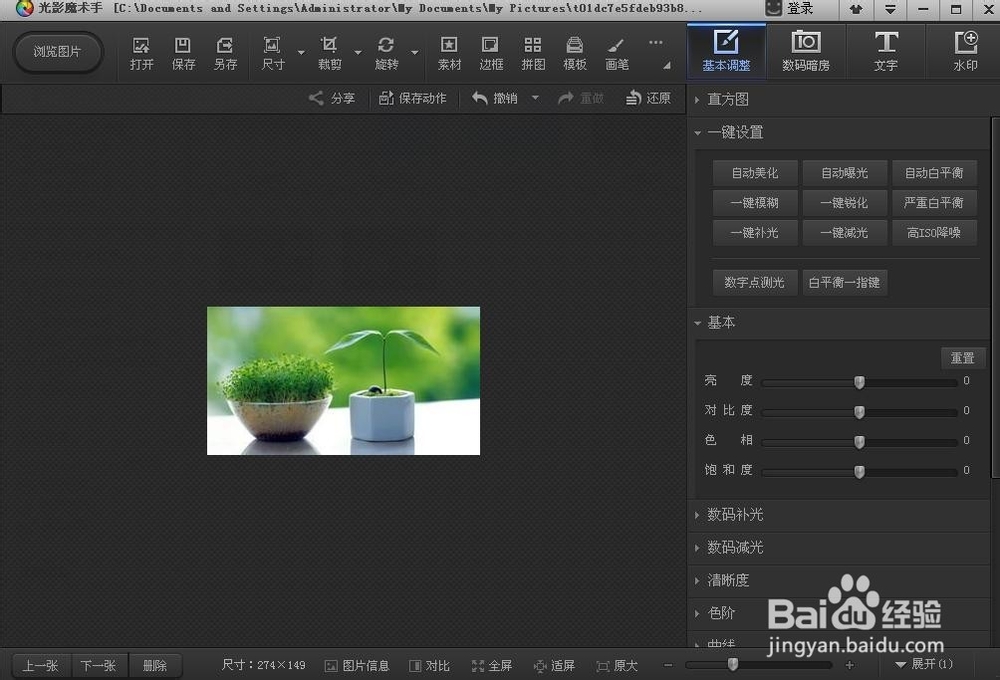1000x680 pixels.
Task: Open the 撤销 history dropdown arrow
Action: [x=536, y=98]
